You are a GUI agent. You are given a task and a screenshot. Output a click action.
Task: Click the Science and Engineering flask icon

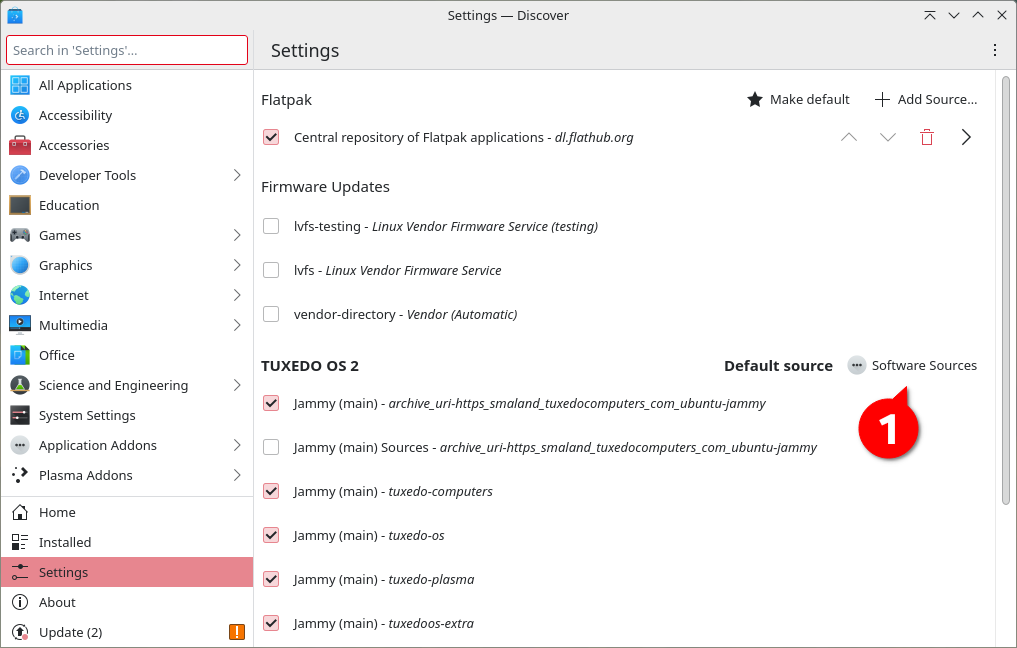[20, 385]
